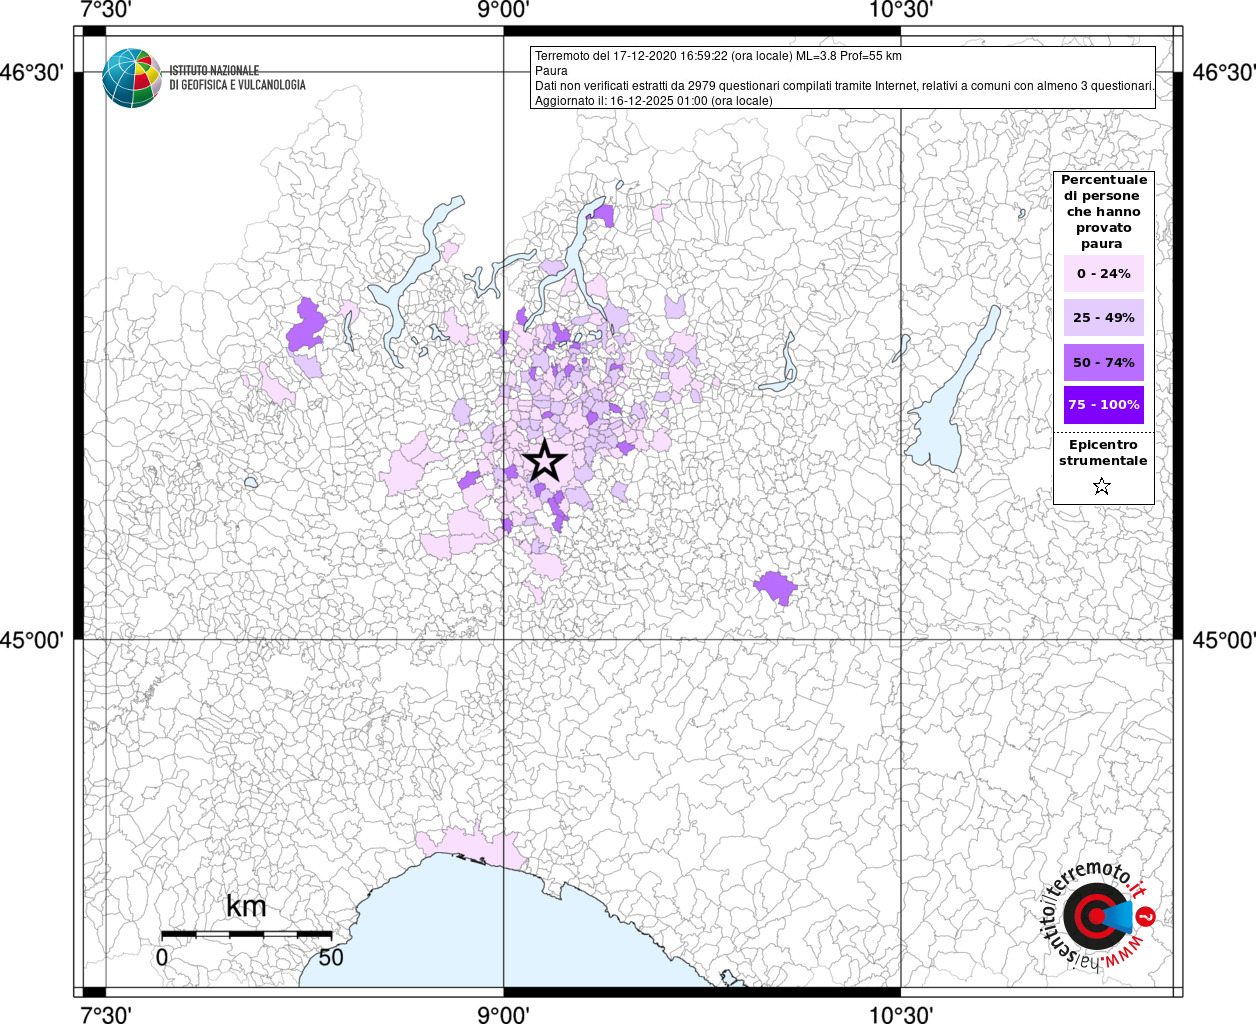Image resolution: width=1256 pixels, height=1024 pixels.
Task: Click the haisentitoilterremoto.it target logo
Action: click(1097, 917)
